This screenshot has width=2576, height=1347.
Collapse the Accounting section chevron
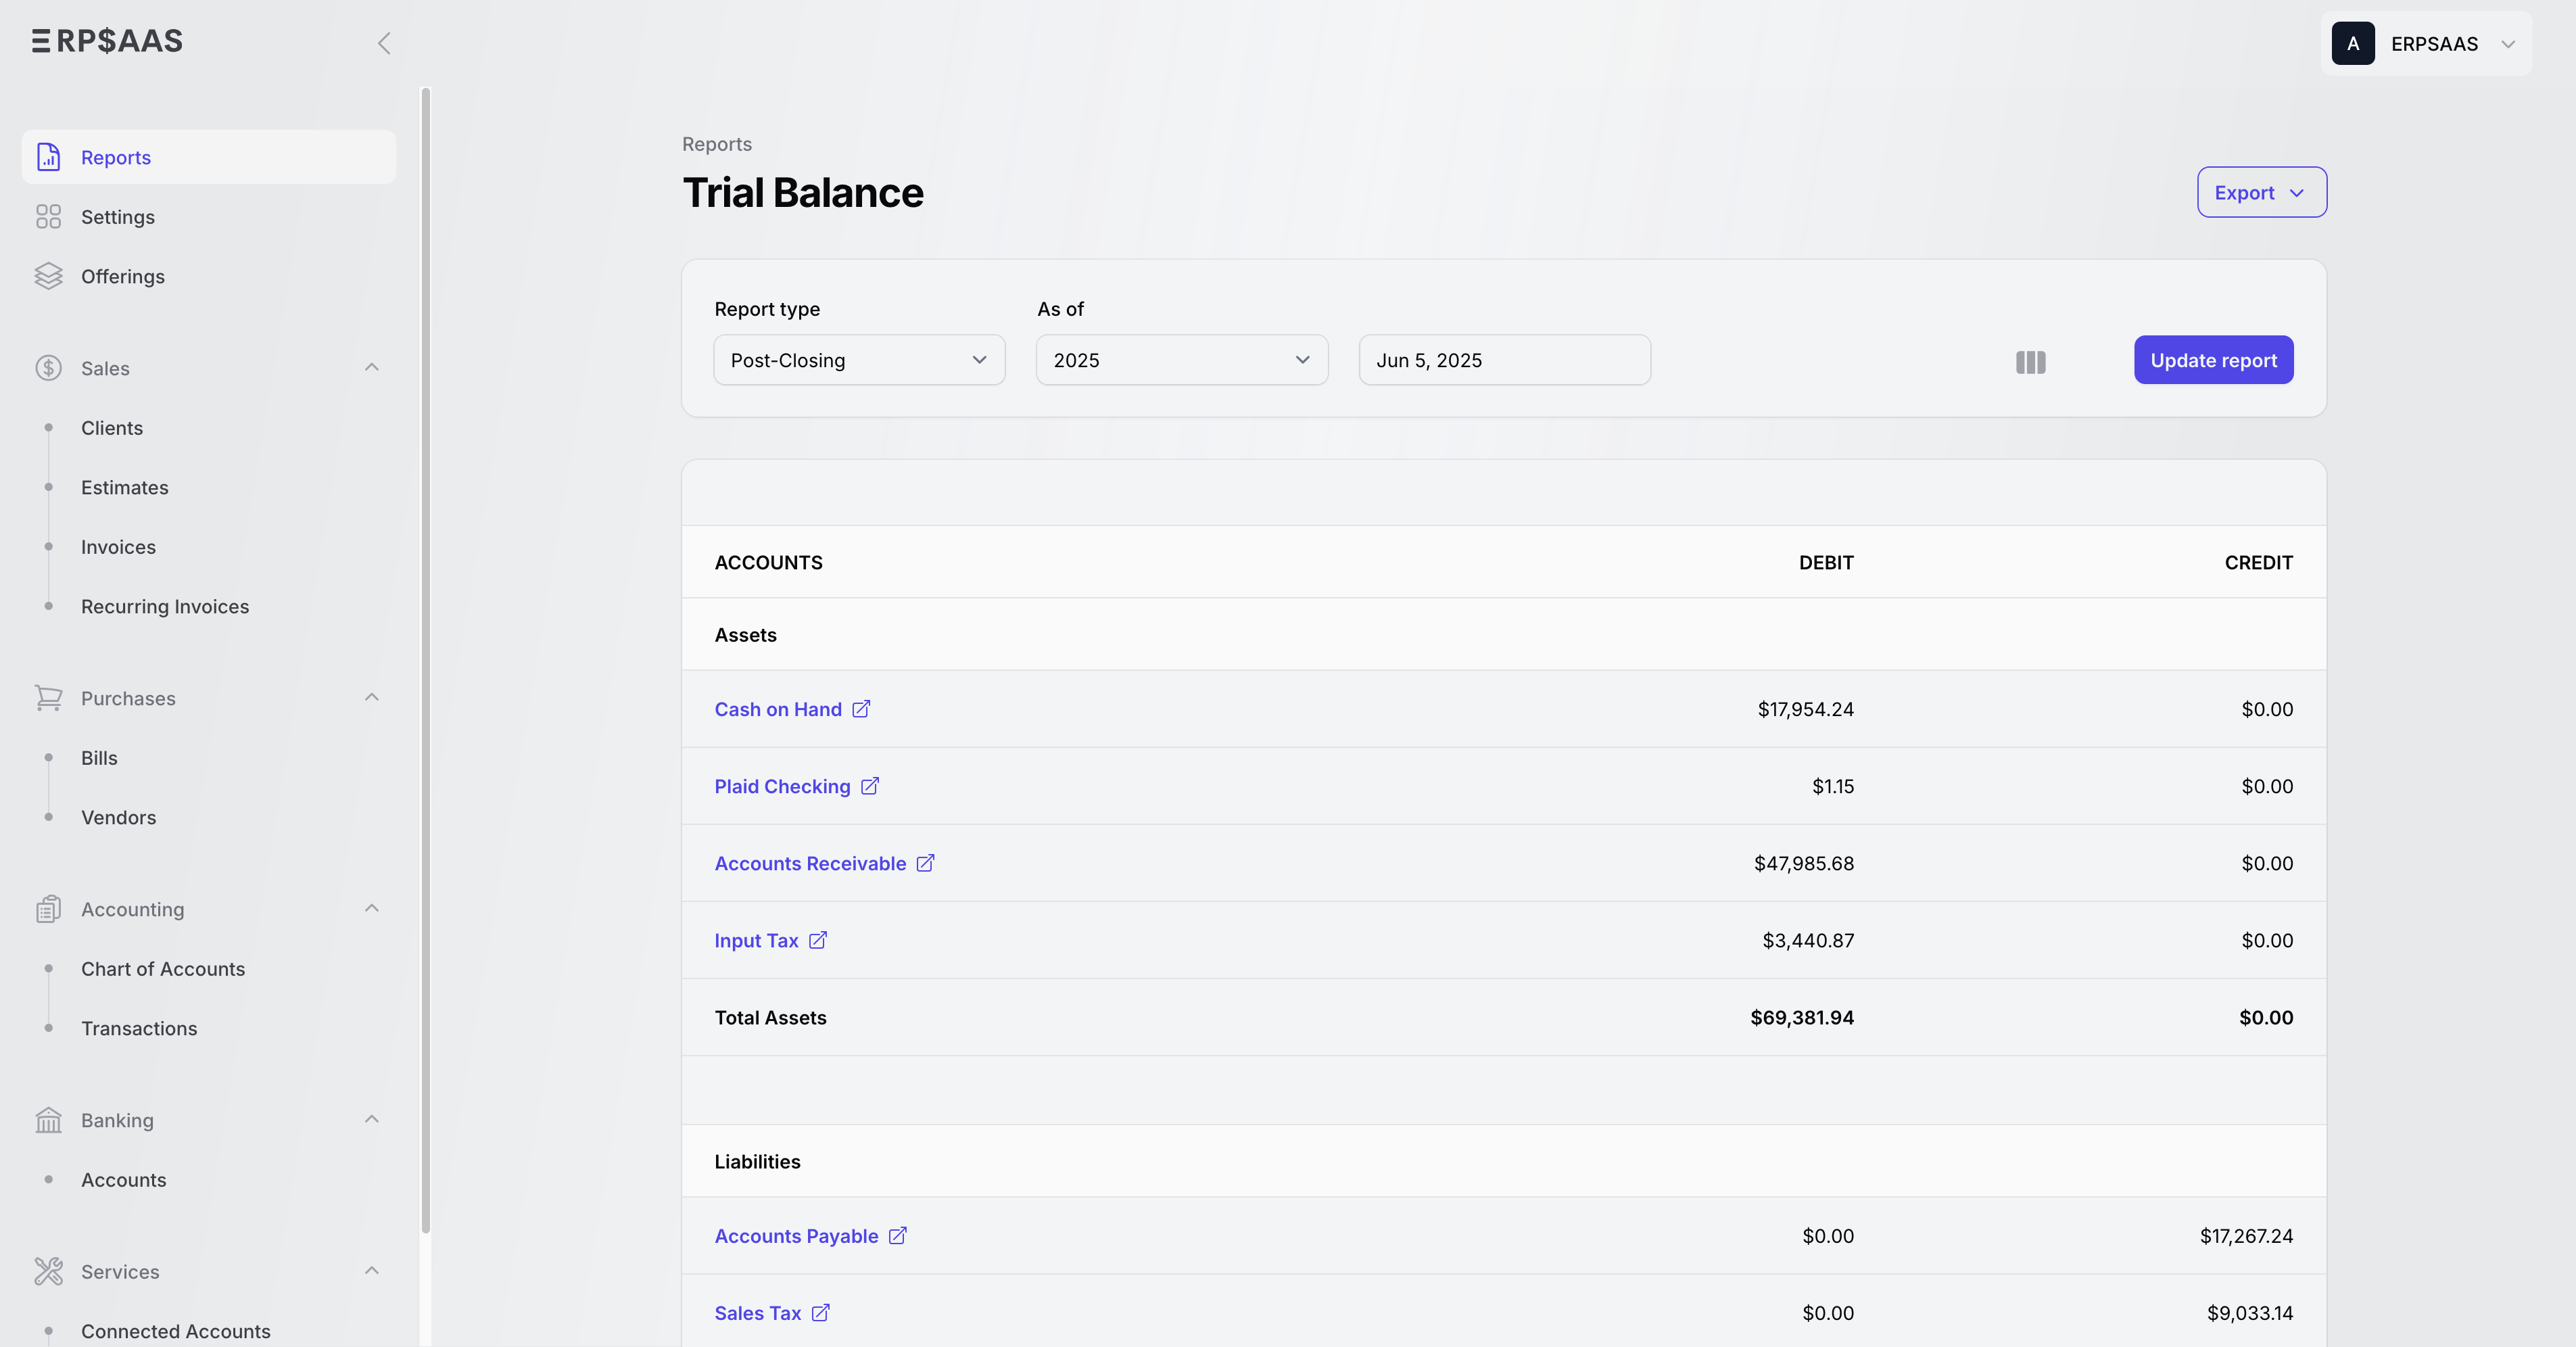372,909
